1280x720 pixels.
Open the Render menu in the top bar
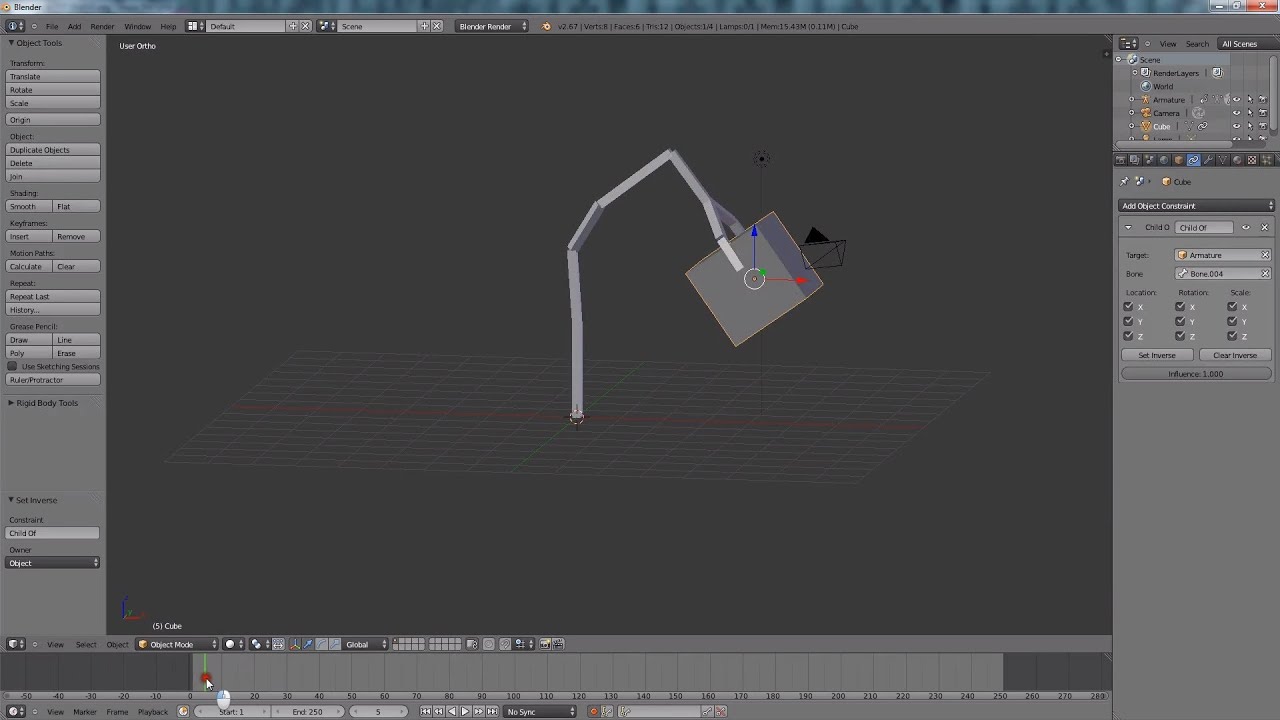coord(102,26)
